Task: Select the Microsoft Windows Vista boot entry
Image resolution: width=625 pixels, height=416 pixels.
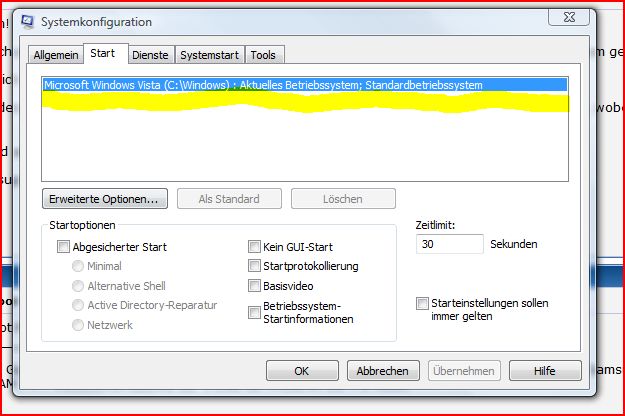Action: (305, 85)
